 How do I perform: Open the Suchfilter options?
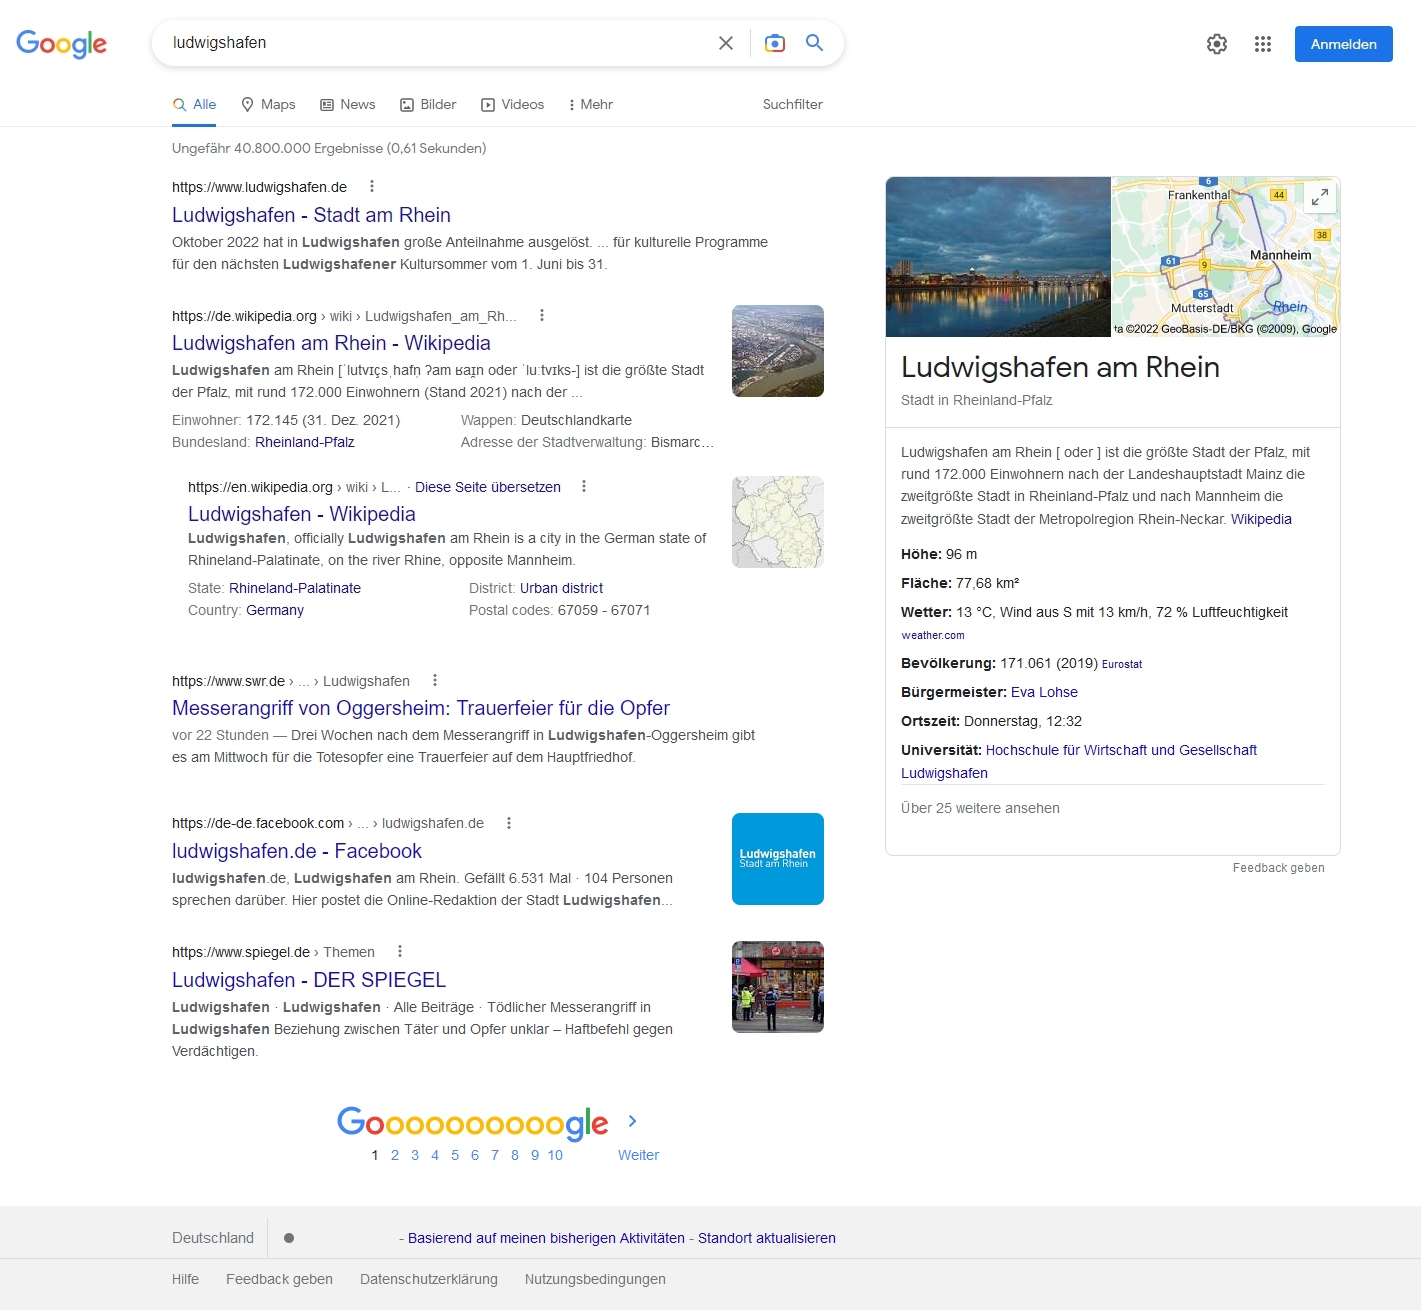tap(792, 104)
